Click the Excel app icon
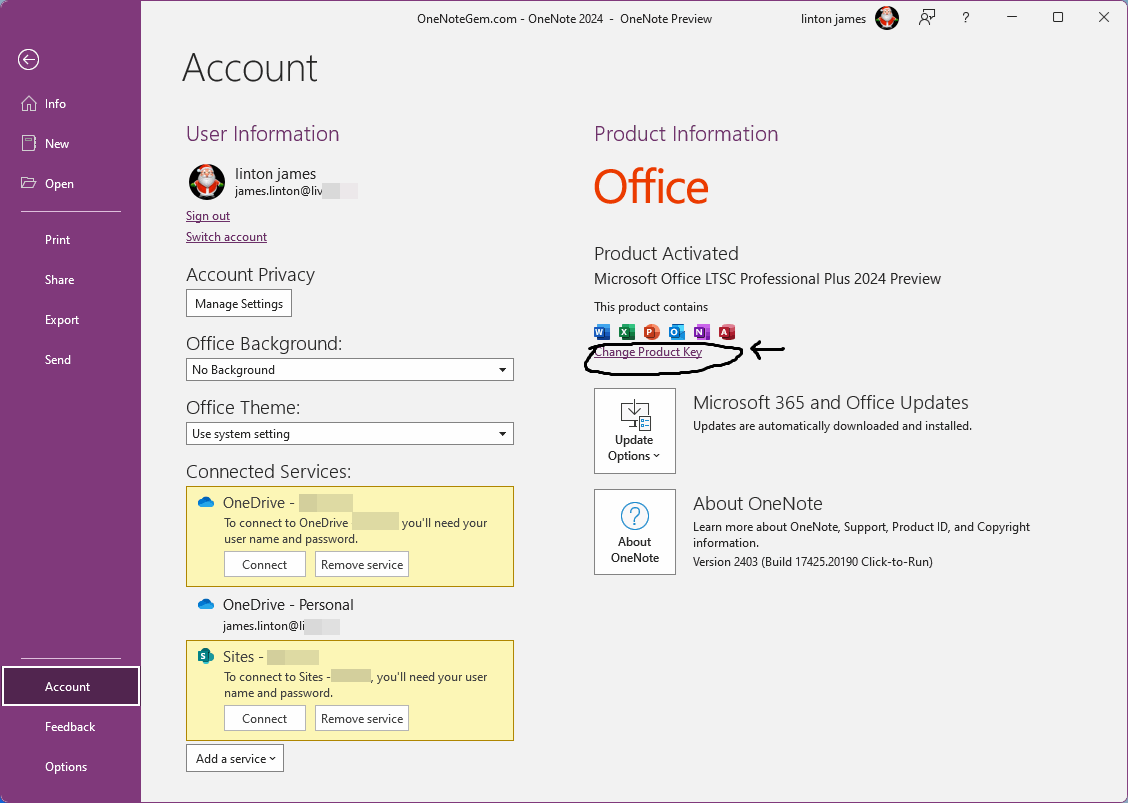Image resolution: width=1128 pixels, height=803 pixels. pyautogui.click(x=627, y=332)
